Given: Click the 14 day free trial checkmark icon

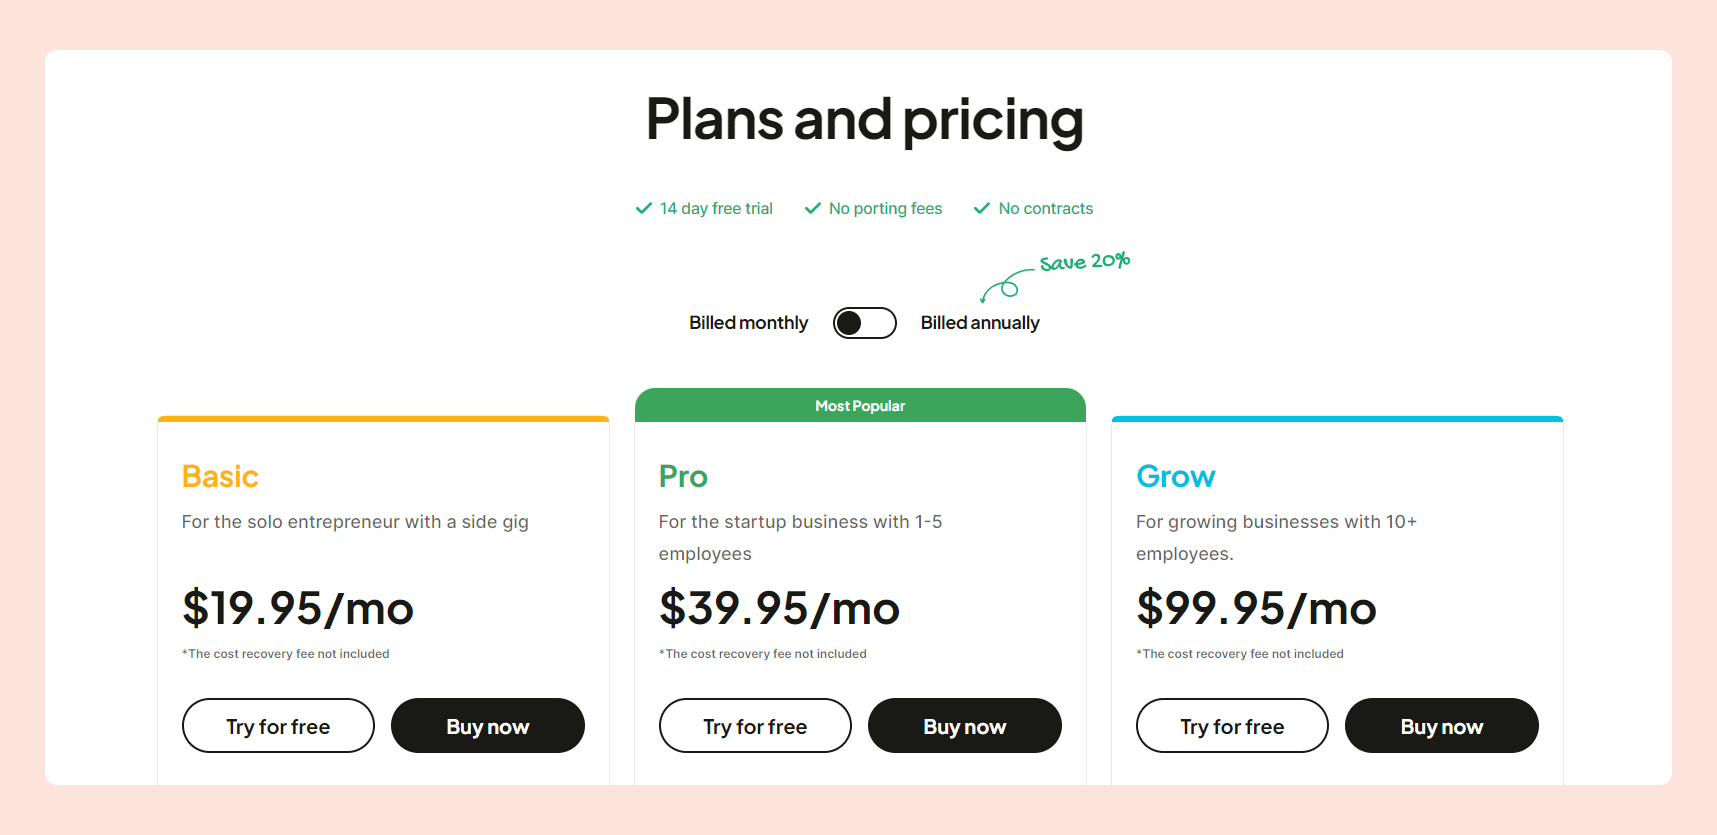Looking at the screenshot, I should tap(644, 208).
